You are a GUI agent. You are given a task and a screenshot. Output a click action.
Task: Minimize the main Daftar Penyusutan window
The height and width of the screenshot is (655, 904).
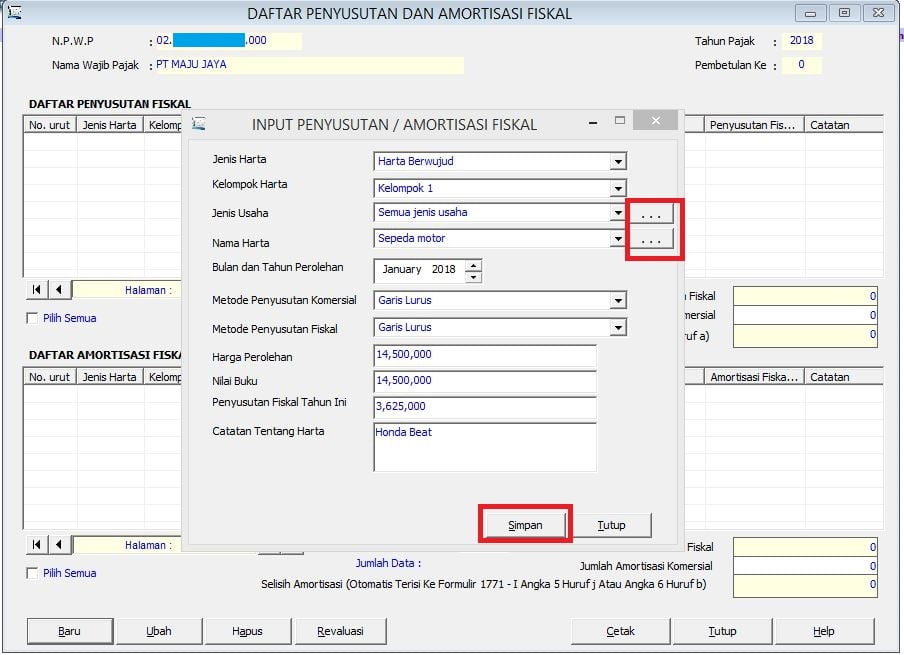(811, 13)
